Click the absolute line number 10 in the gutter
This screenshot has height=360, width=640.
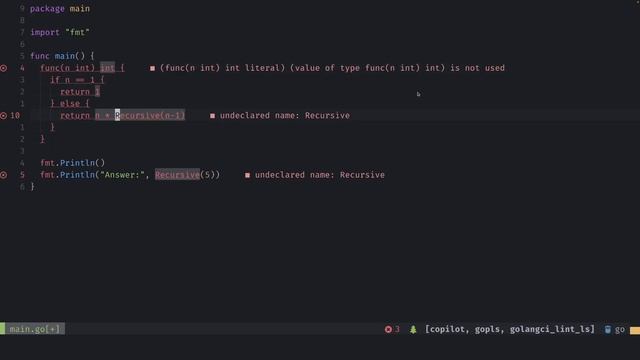pyautogui.click(x=15, y=116)
